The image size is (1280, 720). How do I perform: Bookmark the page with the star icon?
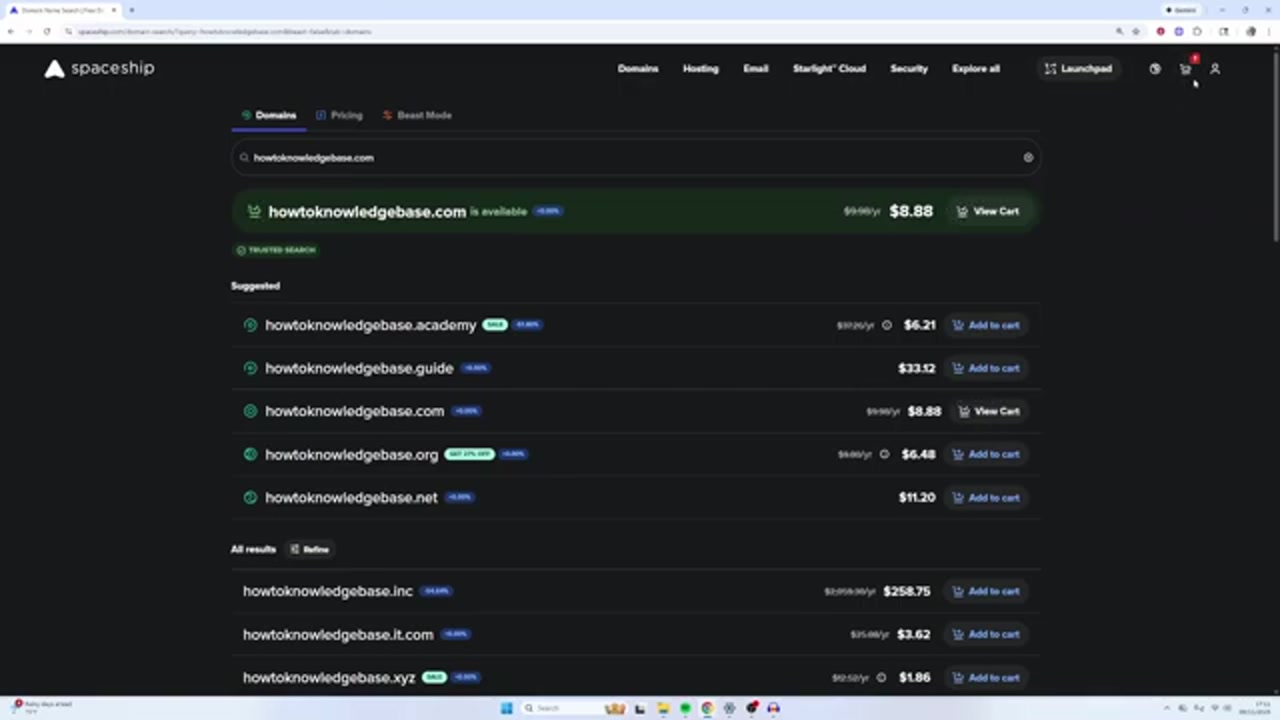pyautogui.click(x=1135, y=31)
